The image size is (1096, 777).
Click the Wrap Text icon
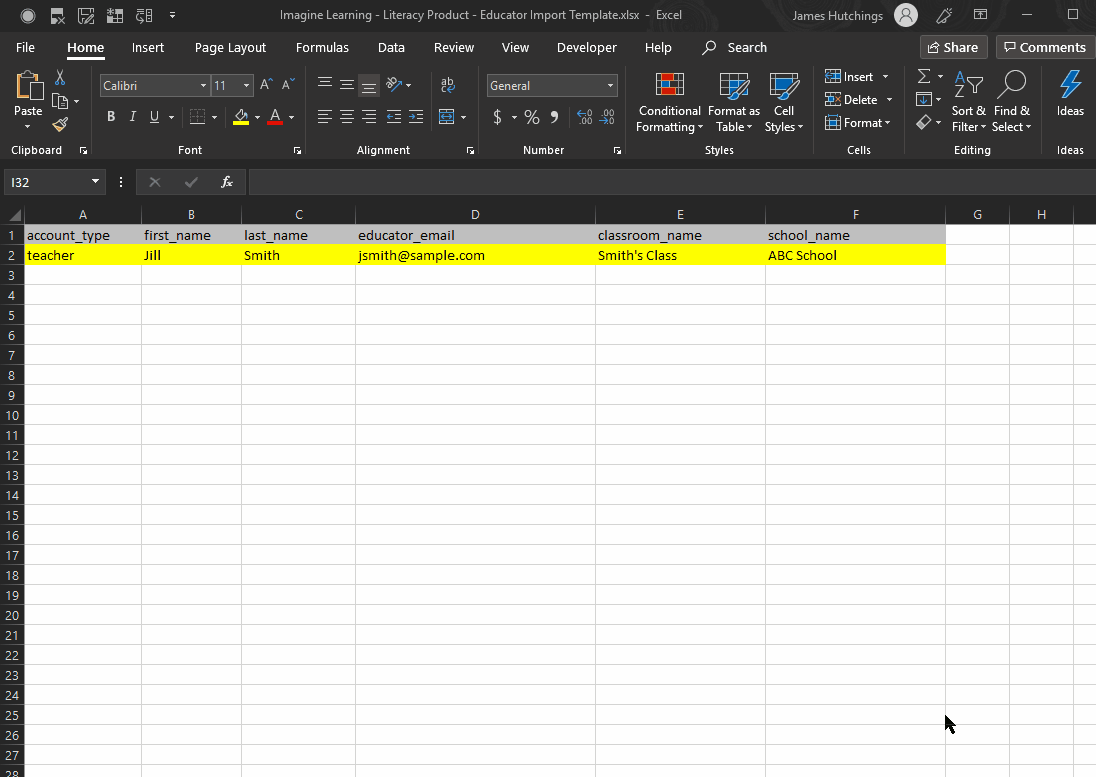[x=447, y=86]
